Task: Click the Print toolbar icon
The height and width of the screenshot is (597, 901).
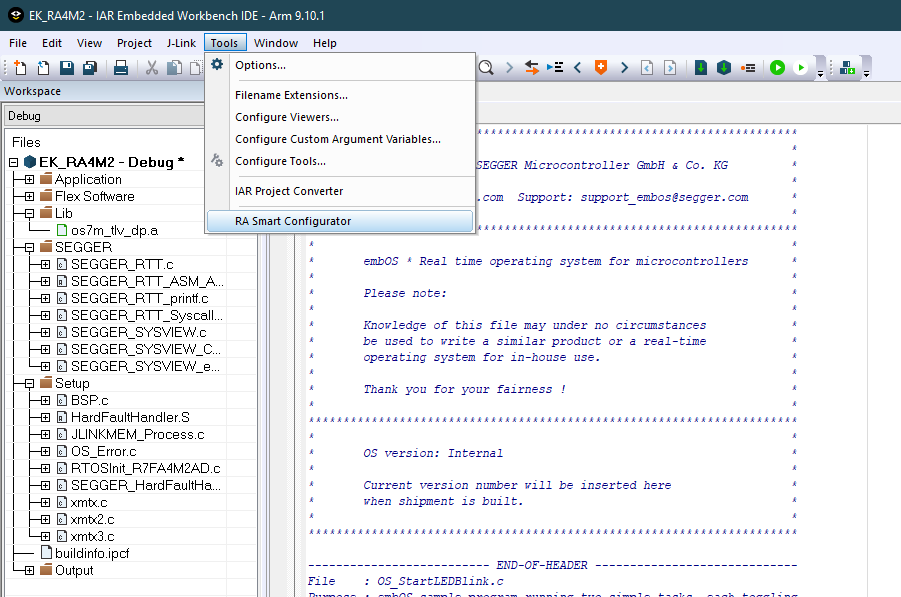Action: tap(120, 67)
